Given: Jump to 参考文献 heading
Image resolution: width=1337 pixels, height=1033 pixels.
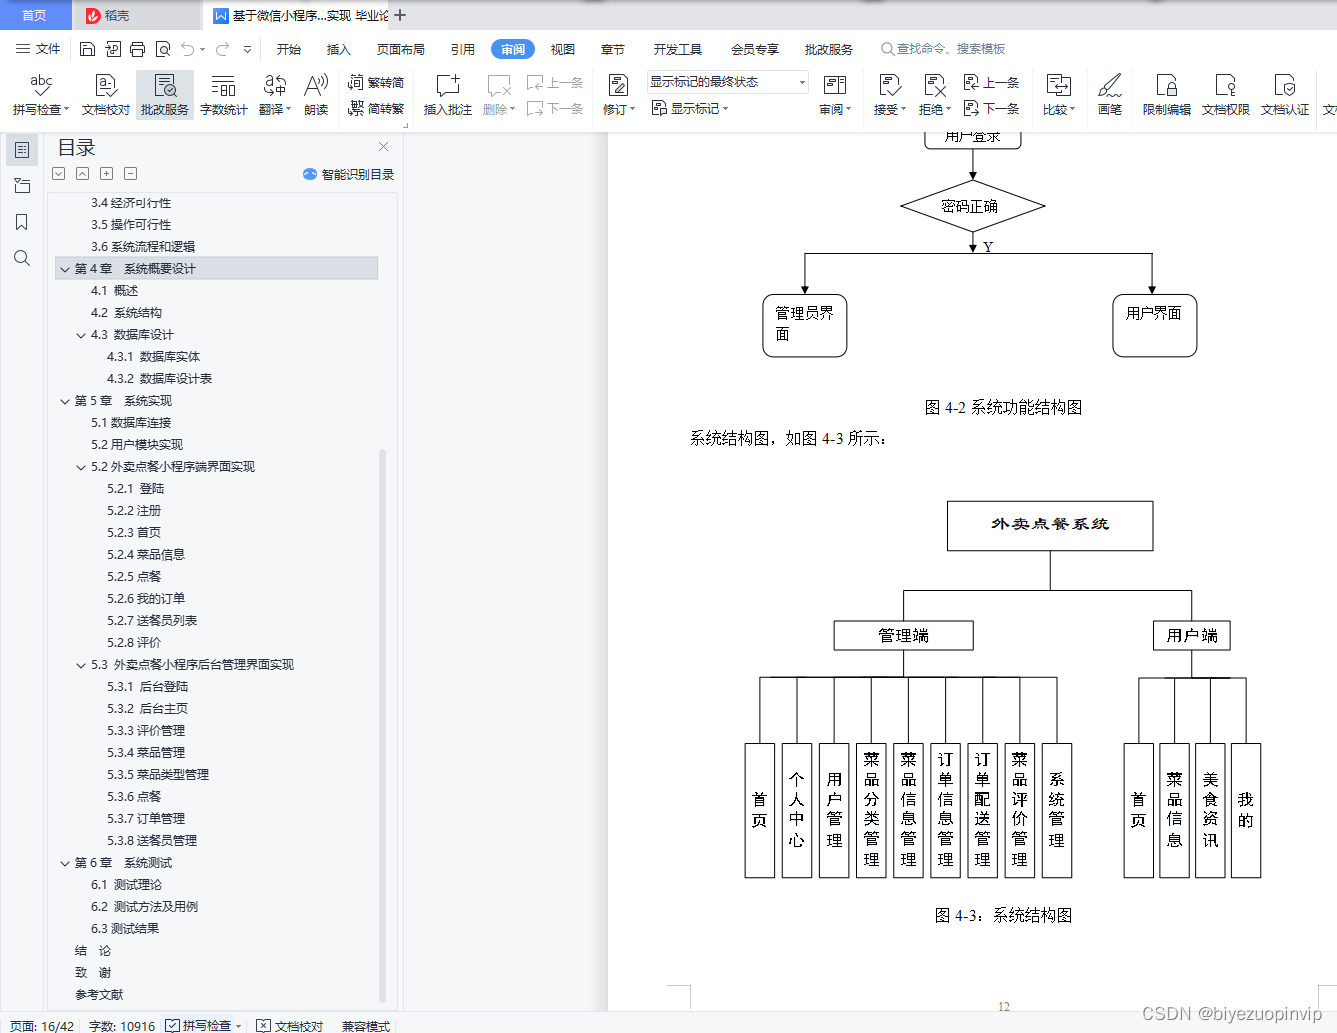Looking at the screenshot, I should (x=99, y=995).
